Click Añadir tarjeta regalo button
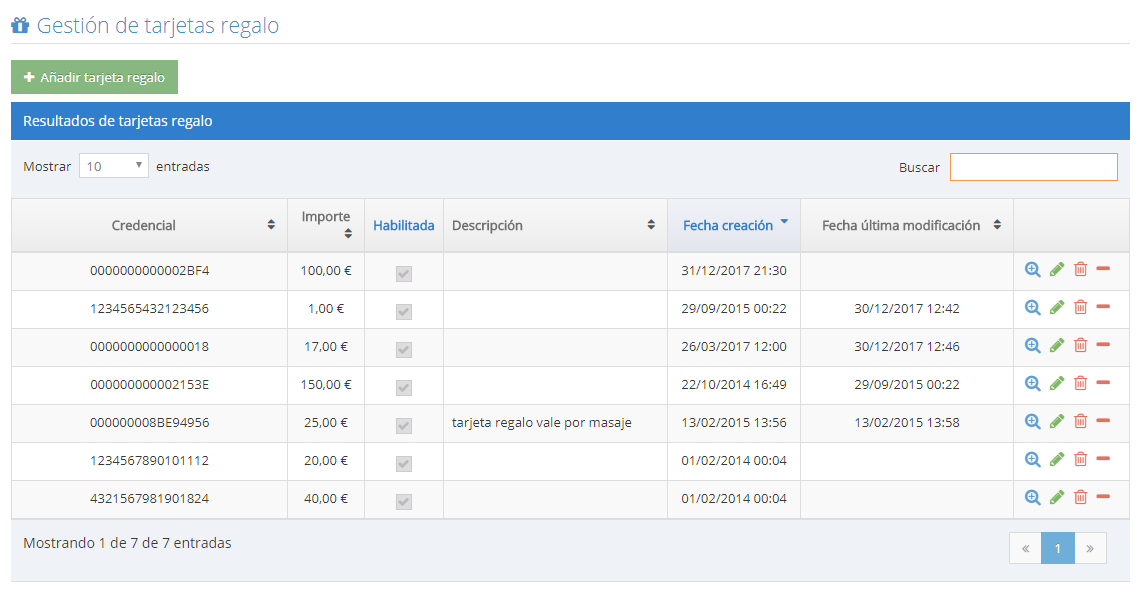The height and width of the screenshot is (593, 1139). click(94, 77)
